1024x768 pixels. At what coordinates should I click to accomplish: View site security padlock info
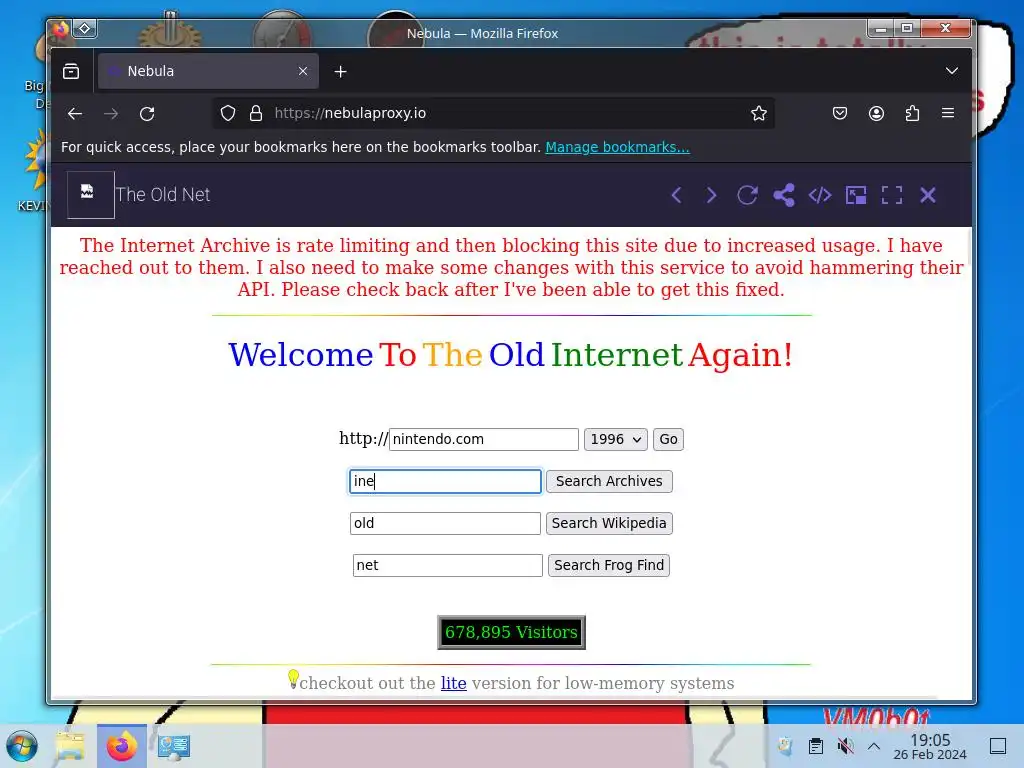coord(256,114)
